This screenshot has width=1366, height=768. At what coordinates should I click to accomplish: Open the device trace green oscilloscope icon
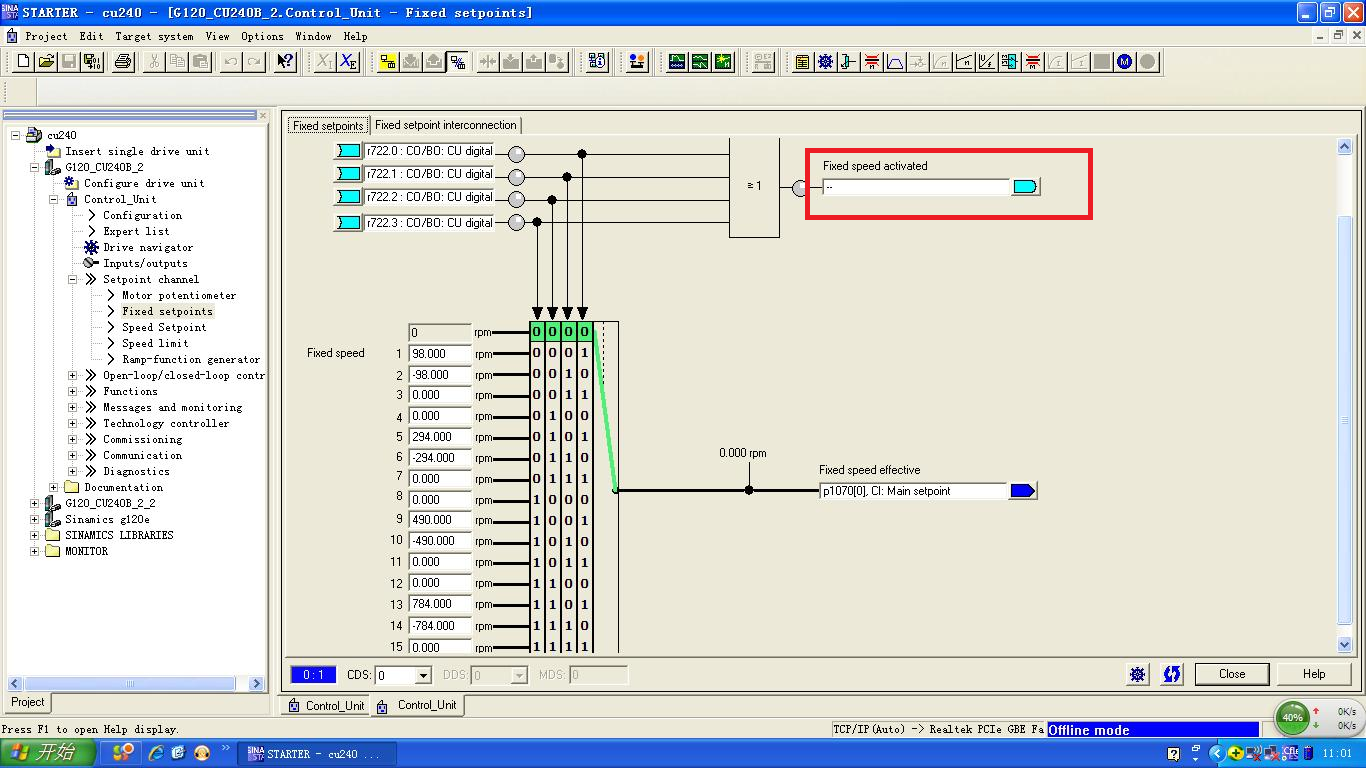(678, 62)
